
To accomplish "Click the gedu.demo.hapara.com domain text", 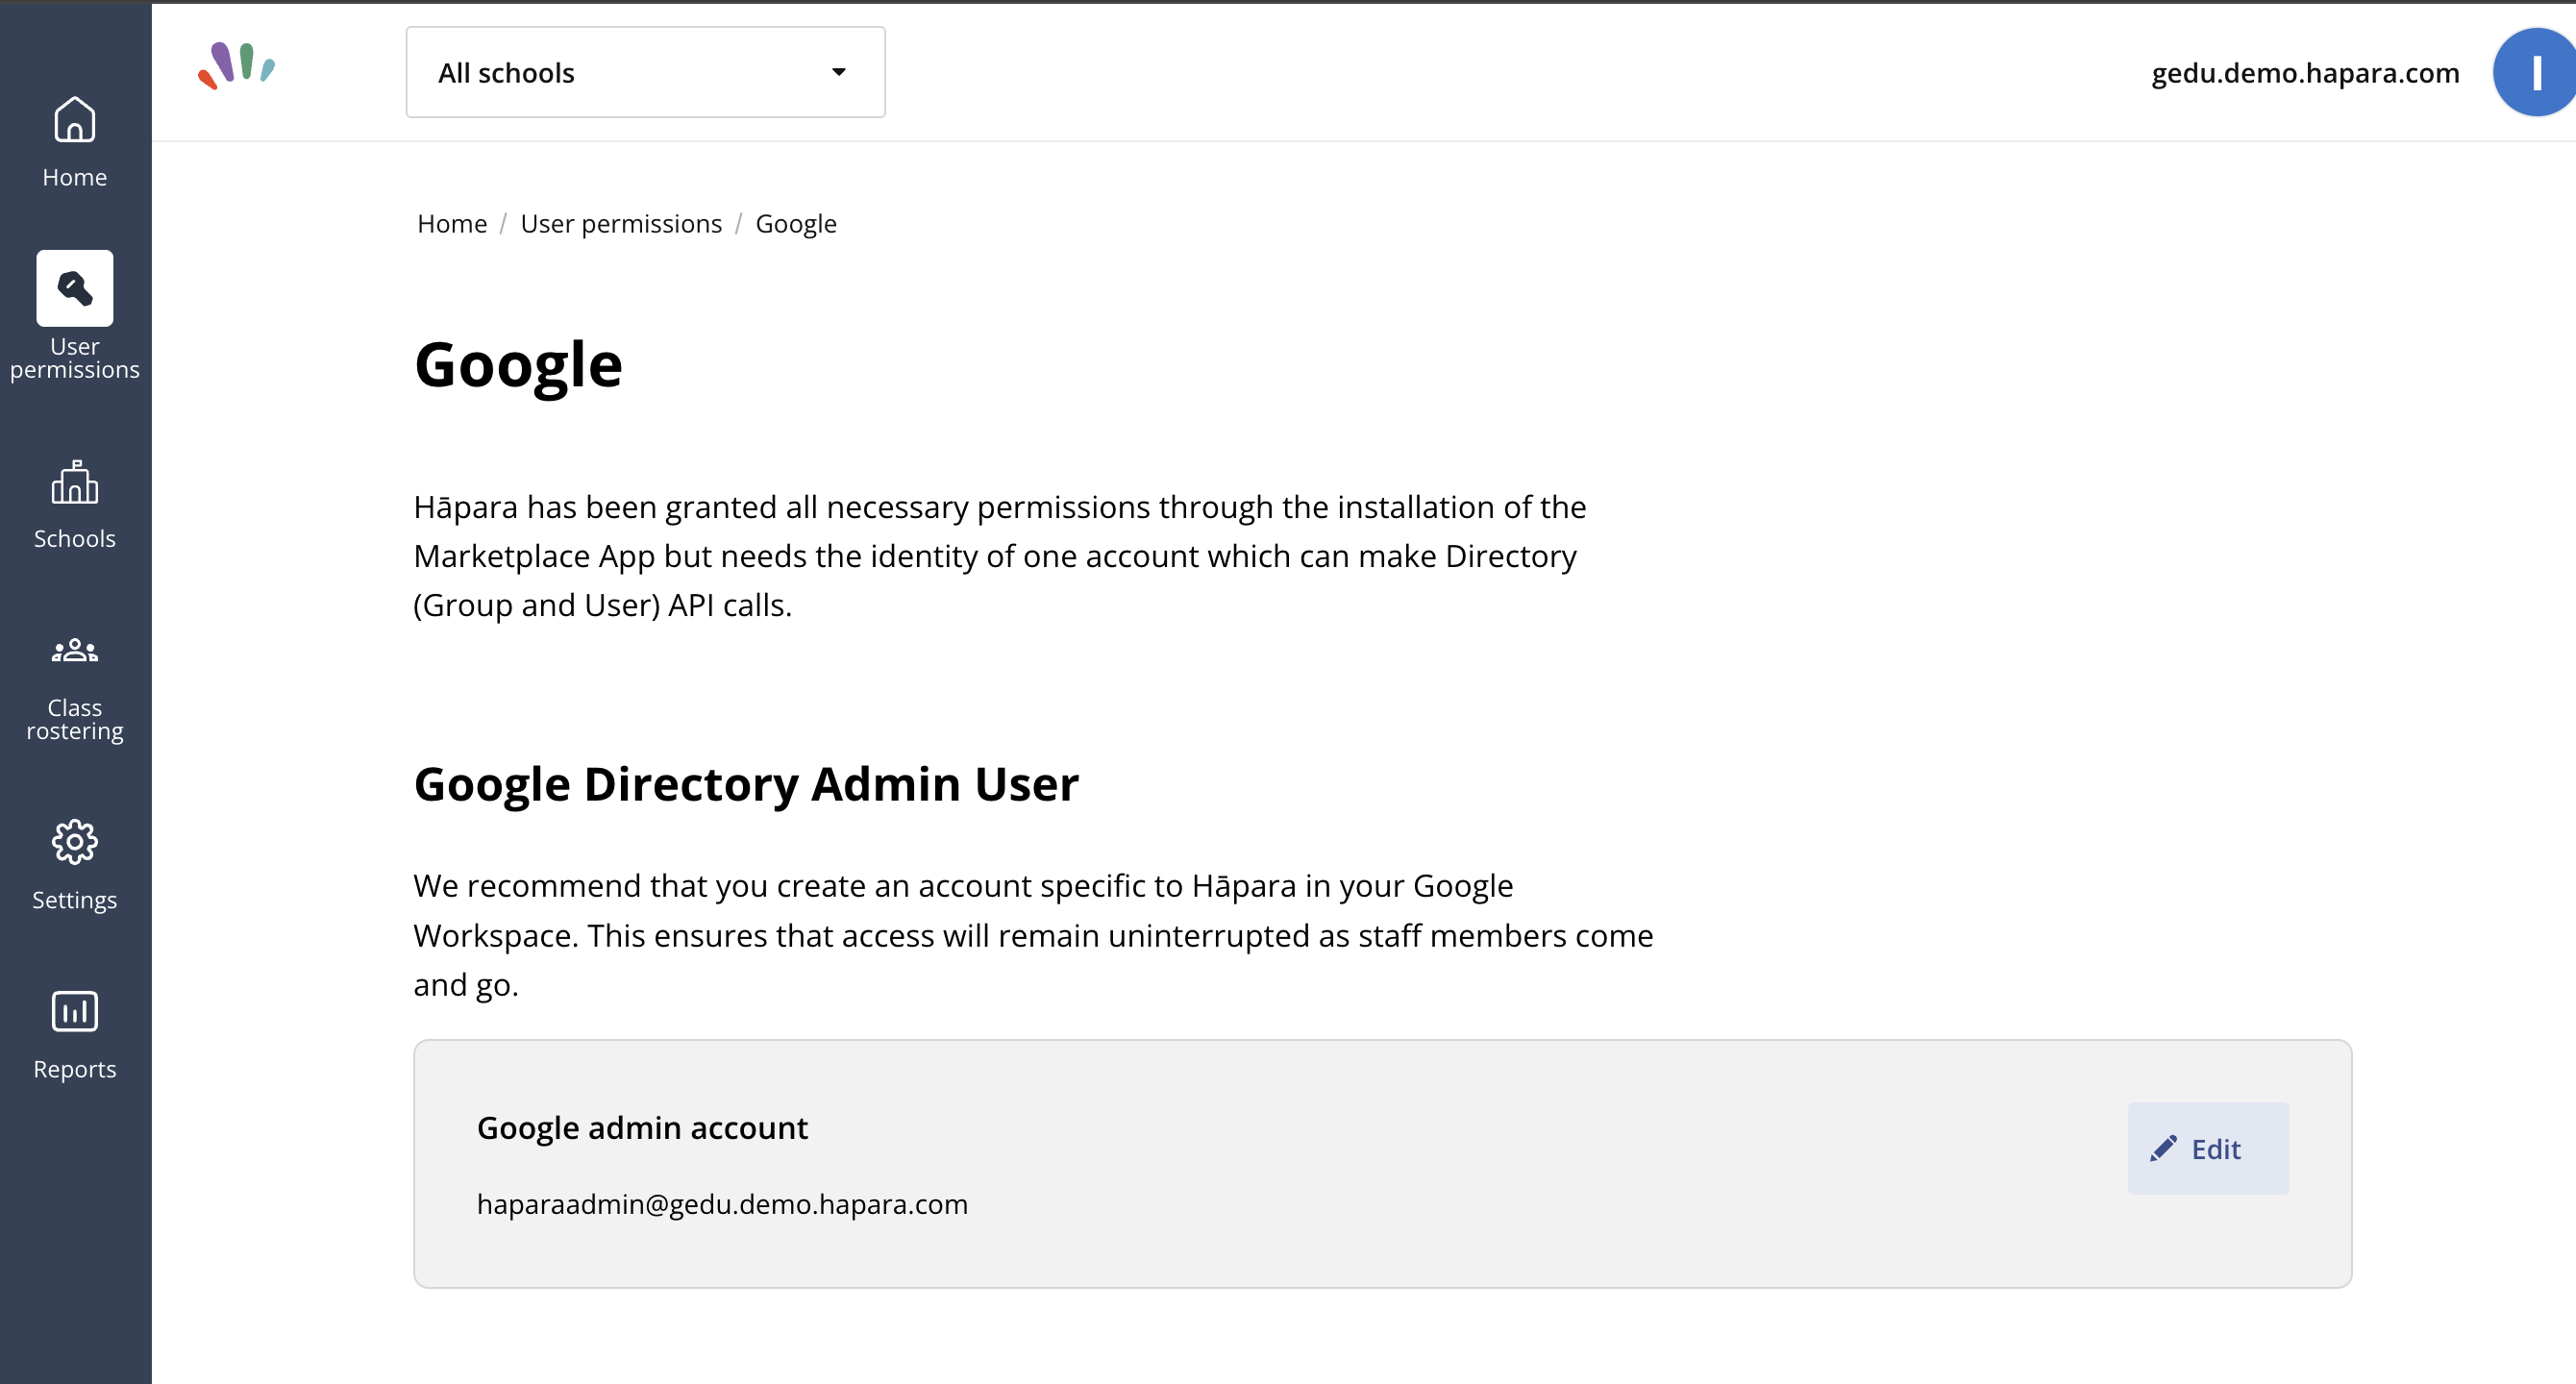I will click(x=2305, y=73).
